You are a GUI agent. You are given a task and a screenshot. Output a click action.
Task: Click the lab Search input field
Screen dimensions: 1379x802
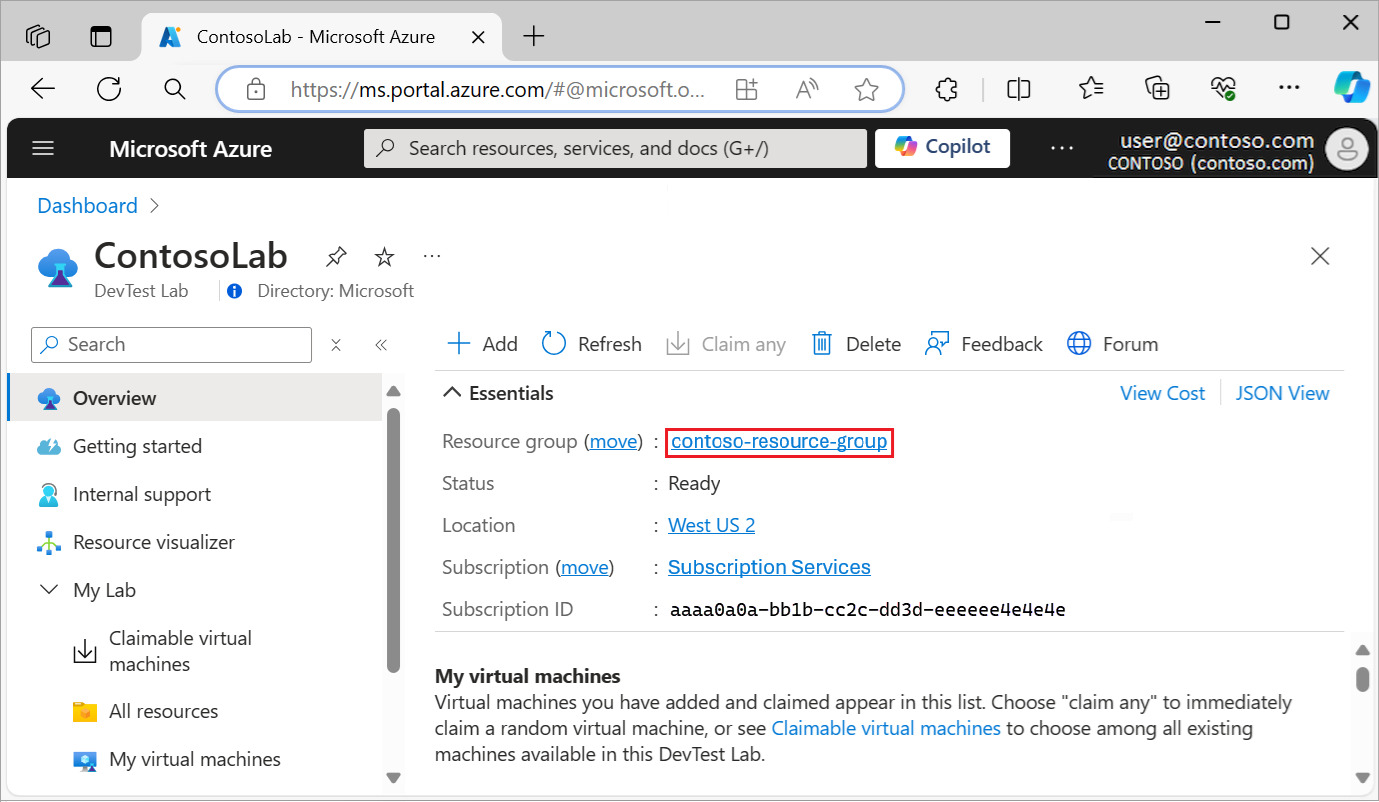point(170,344)
